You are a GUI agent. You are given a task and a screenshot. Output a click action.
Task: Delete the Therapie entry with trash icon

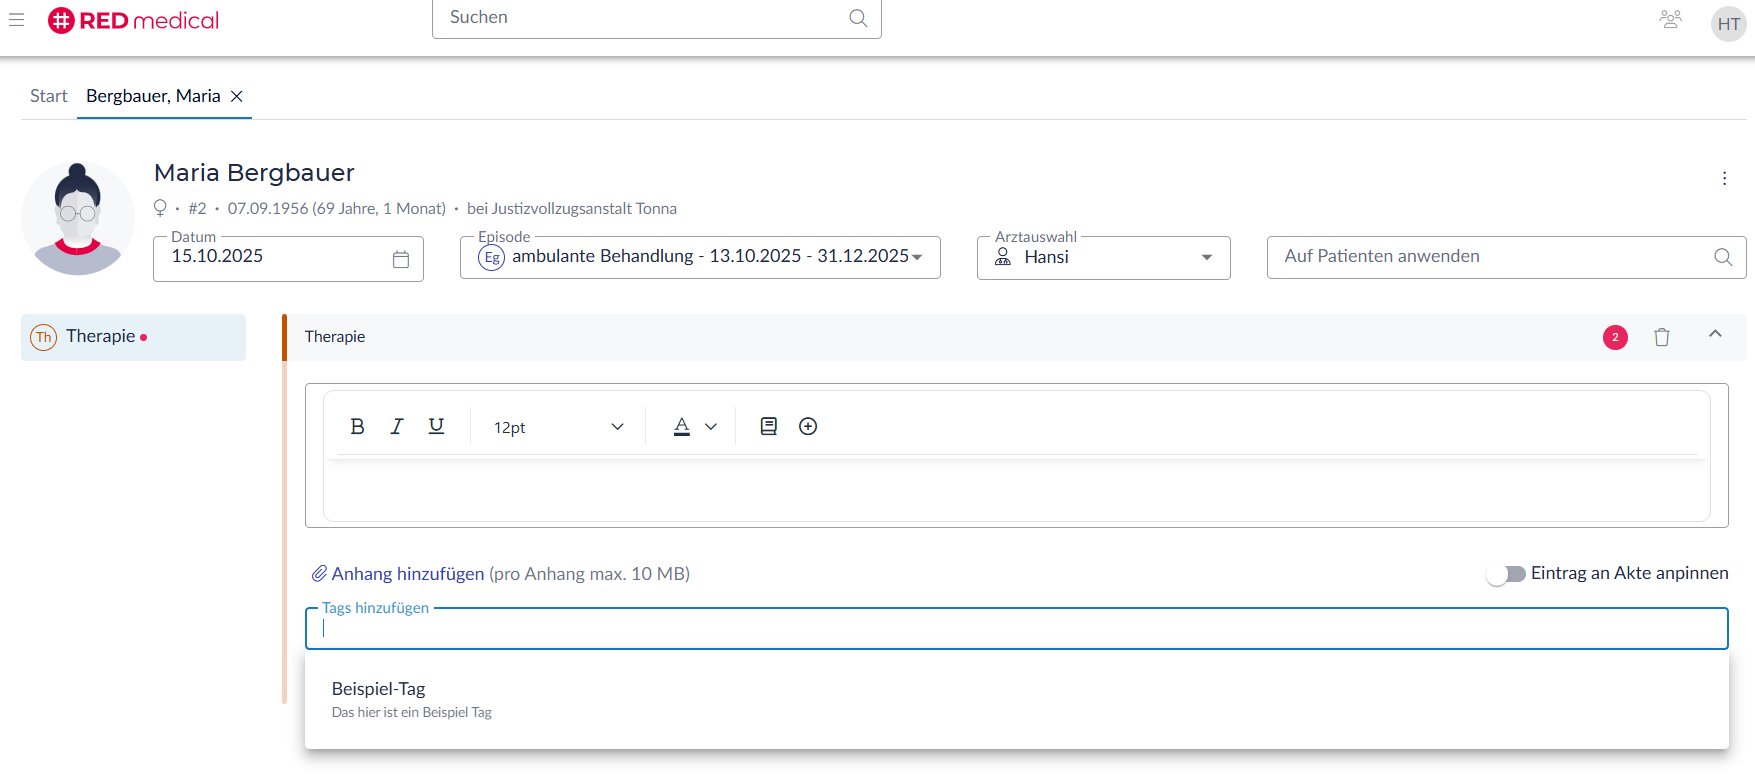click(x=1661, y=337)
